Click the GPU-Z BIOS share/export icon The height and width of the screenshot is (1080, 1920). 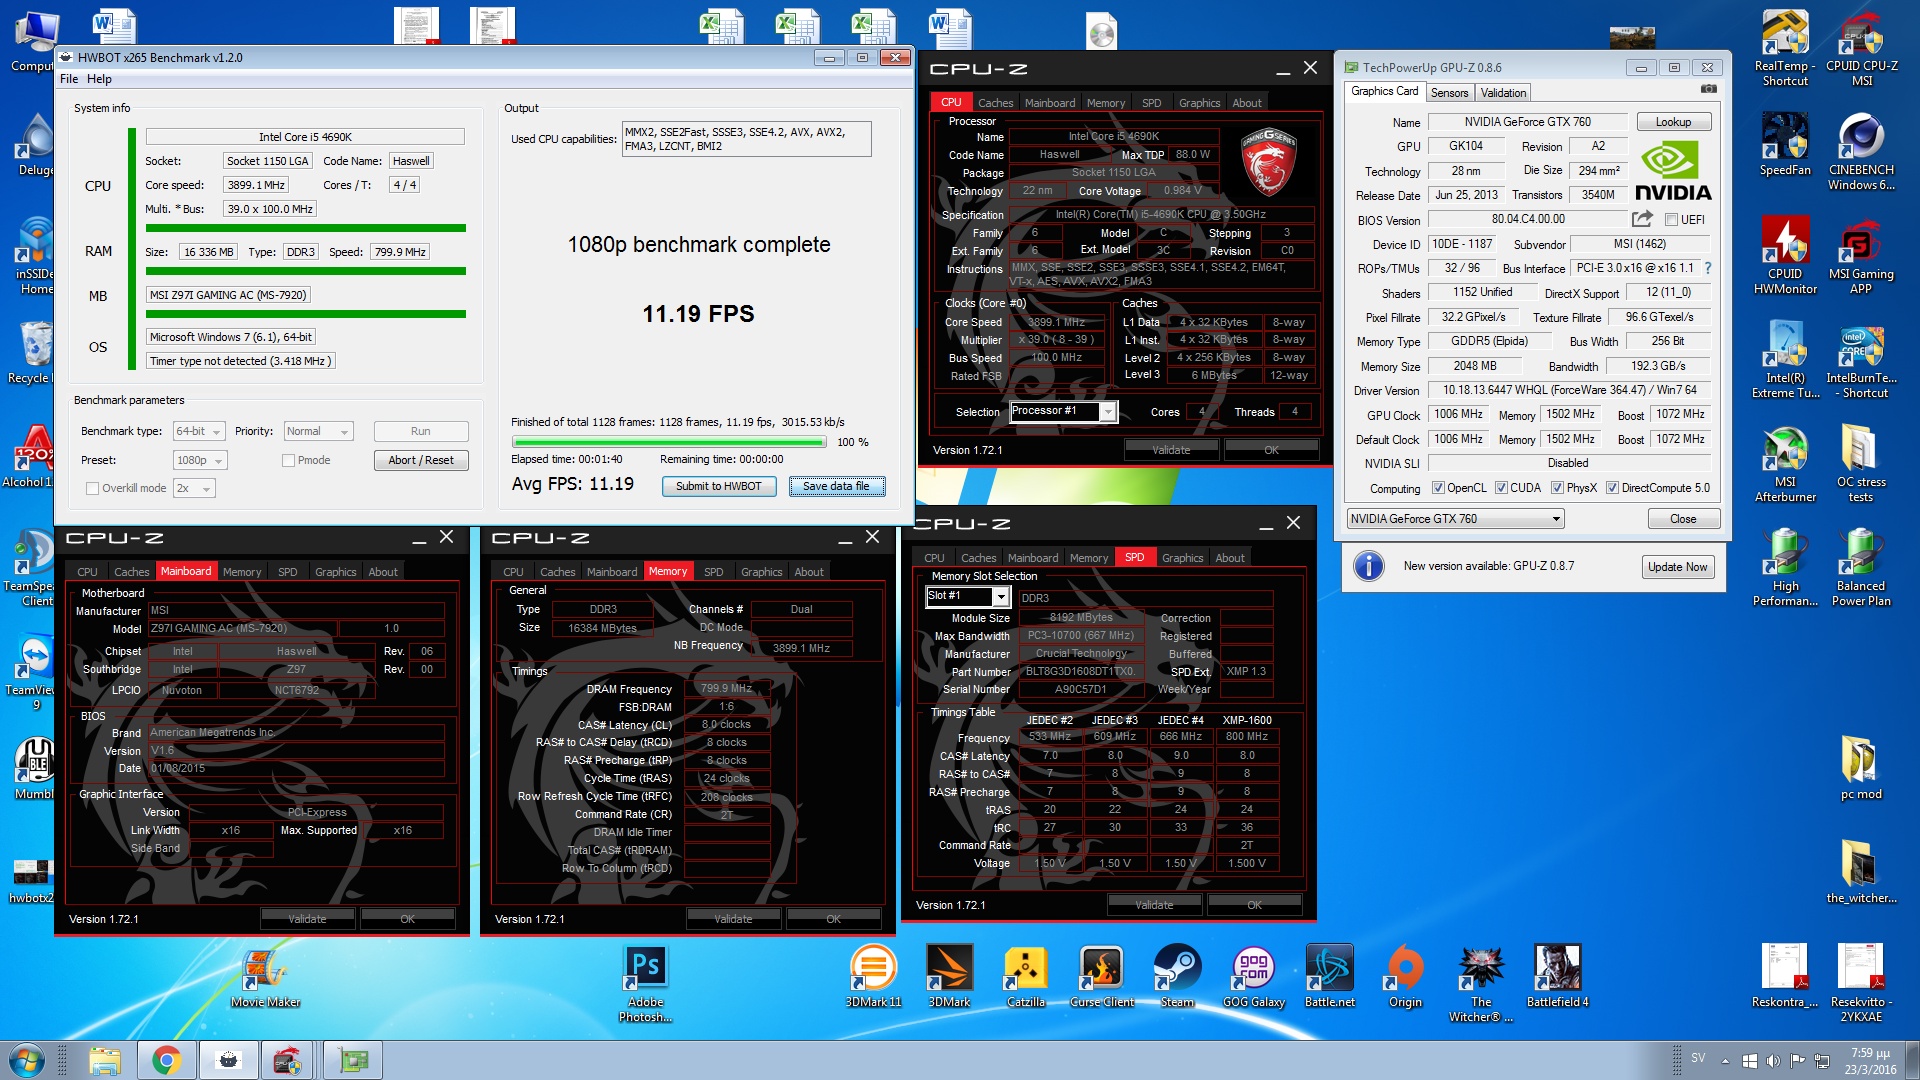[x=1642, y=219]
